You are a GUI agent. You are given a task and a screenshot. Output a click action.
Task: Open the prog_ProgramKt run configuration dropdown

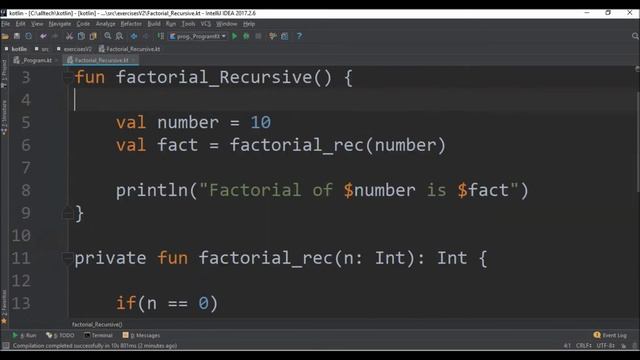[x=198, y=36]
